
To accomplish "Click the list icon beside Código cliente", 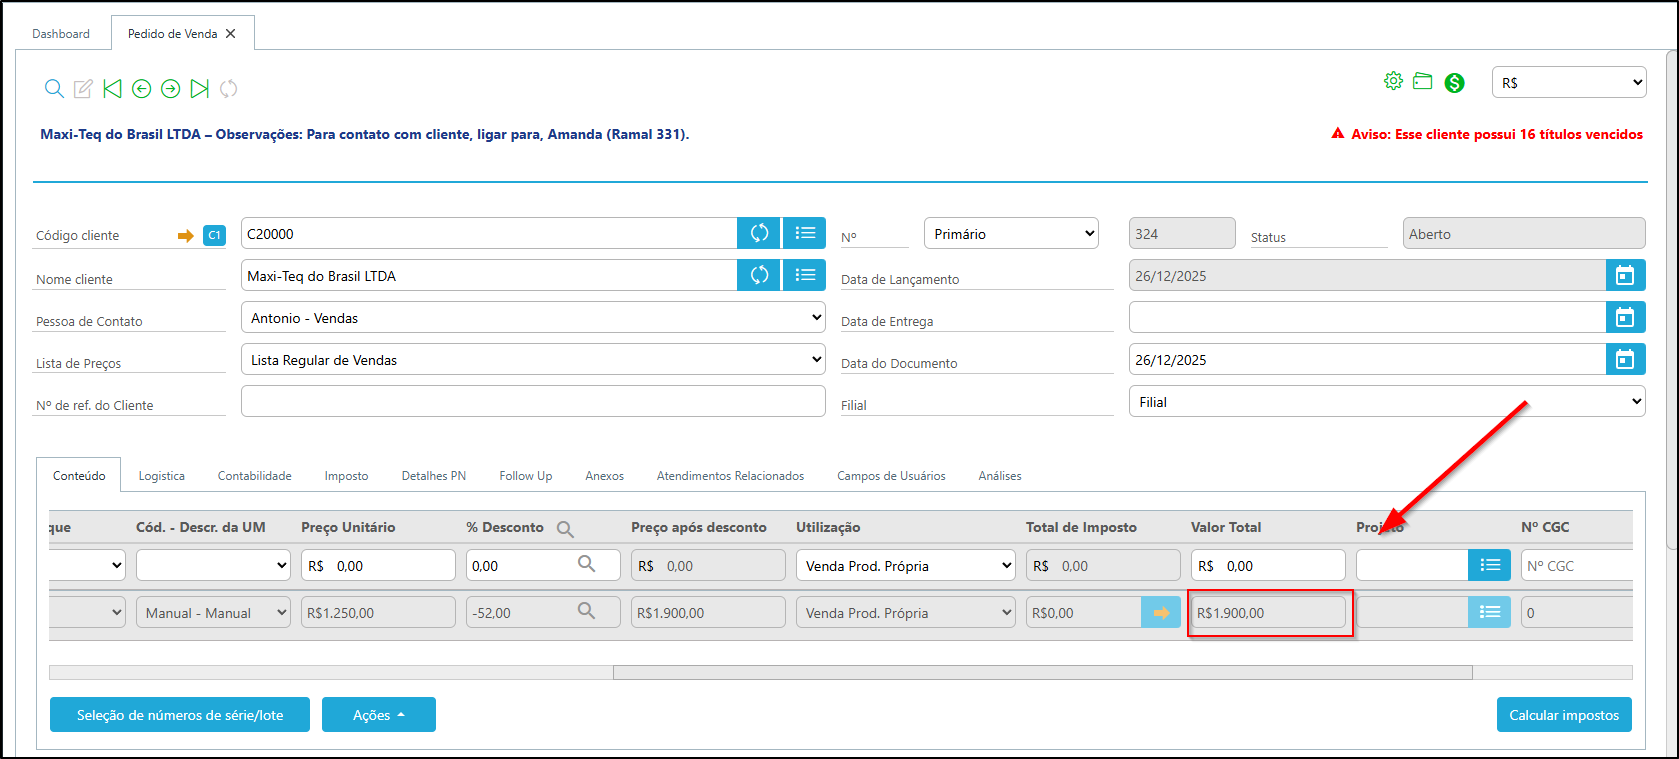I will (x=804, y=233).
